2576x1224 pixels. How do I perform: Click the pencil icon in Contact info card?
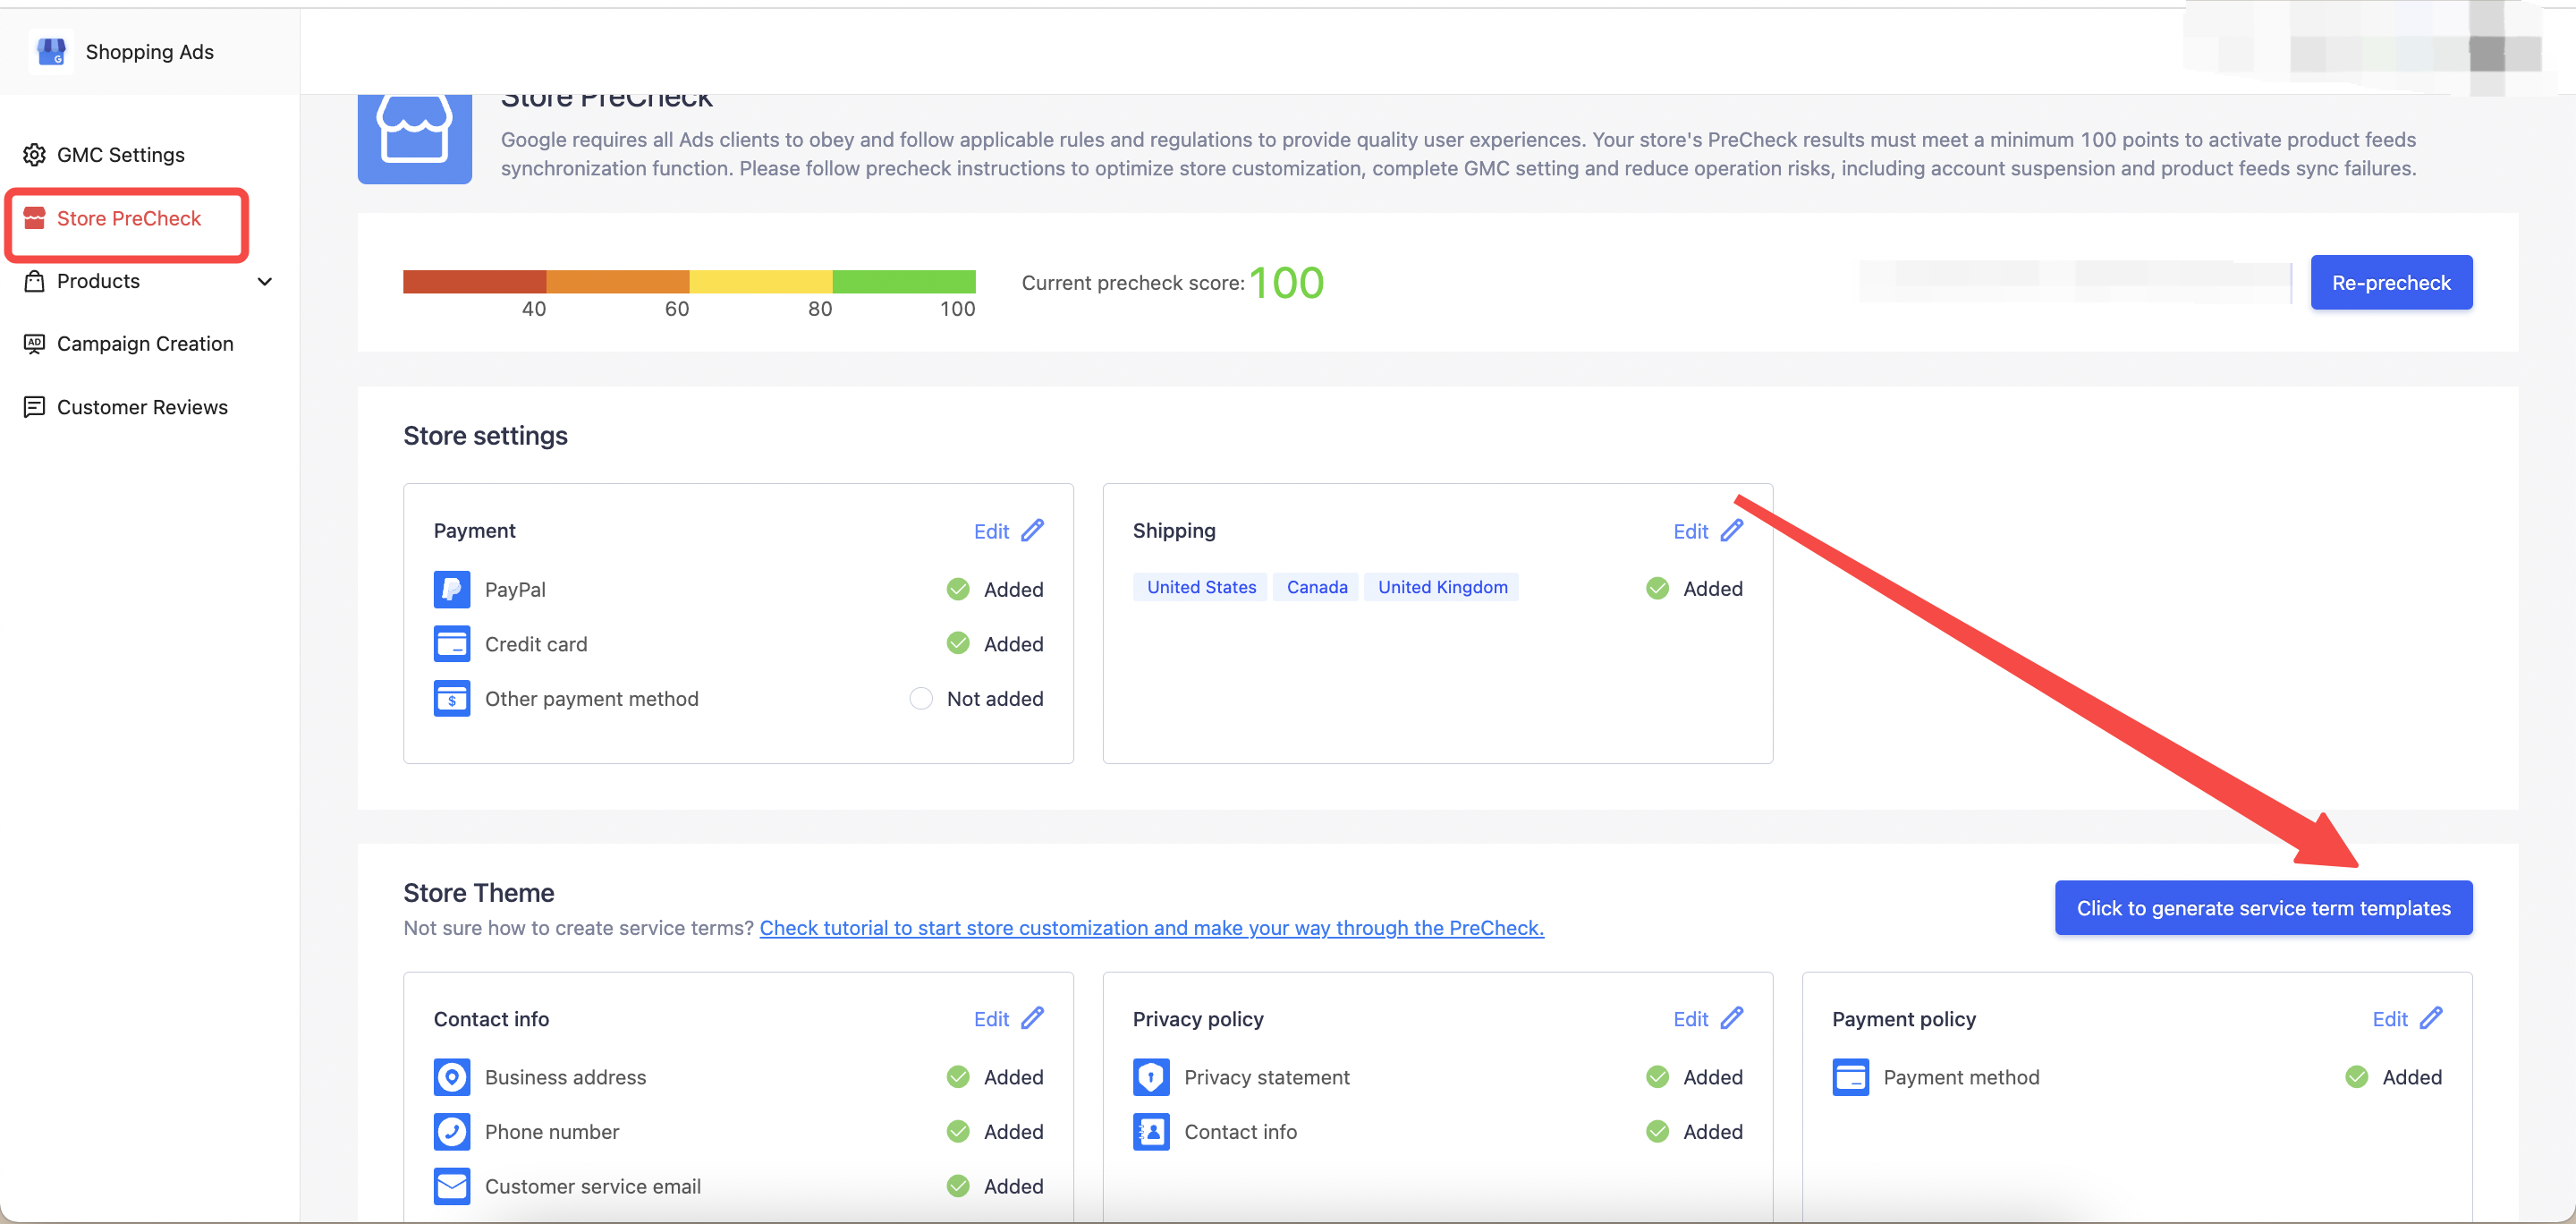click(1033, 1018)
